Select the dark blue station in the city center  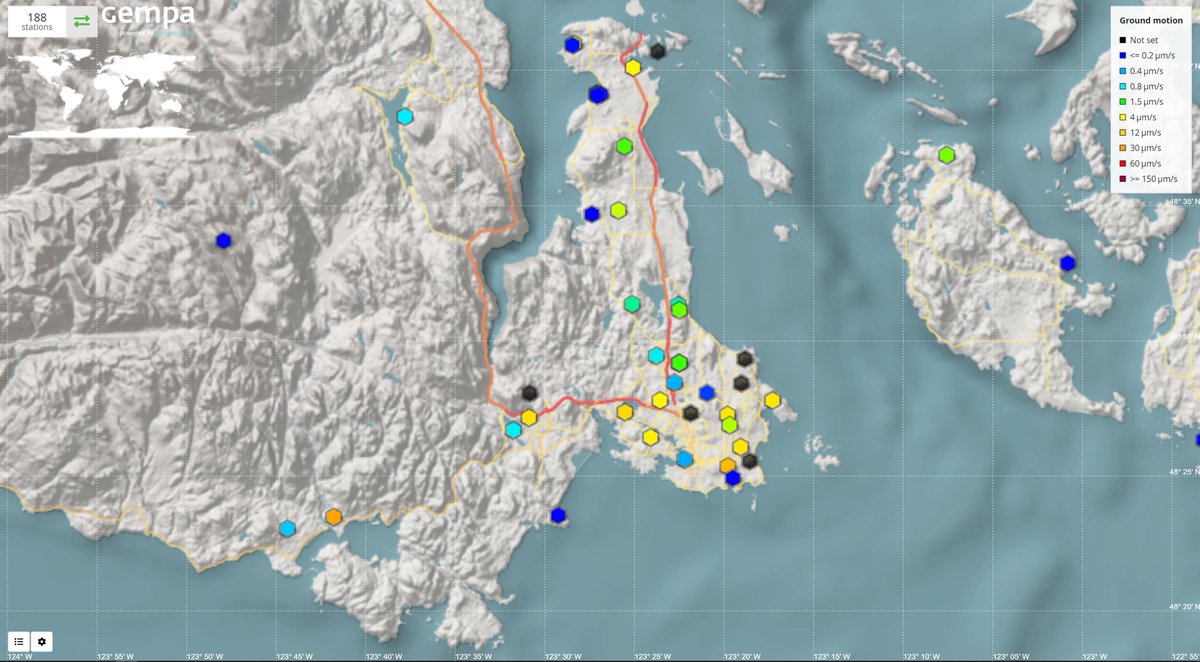point(707,392)
